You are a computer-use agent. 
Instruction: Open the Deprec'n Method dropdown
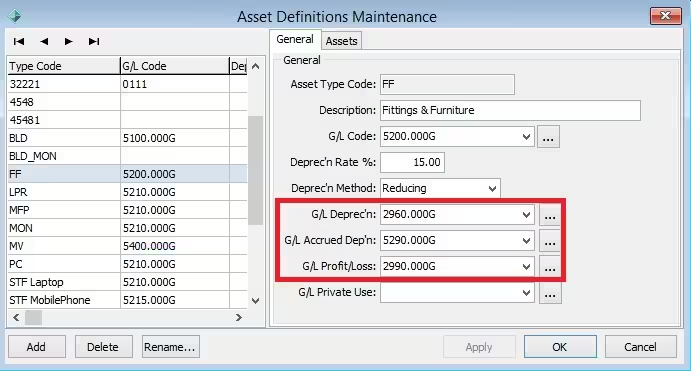pos(492,189)
